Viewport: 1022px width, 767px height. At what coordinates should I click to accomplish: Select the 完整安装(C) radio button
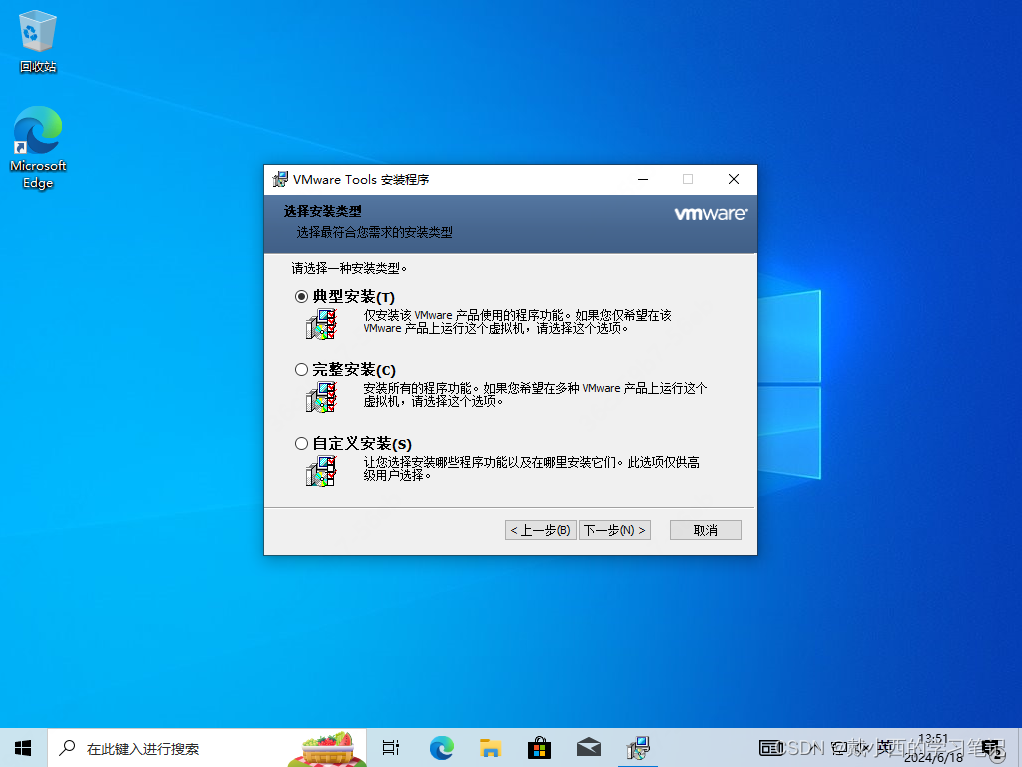click(x=301, y=369)
